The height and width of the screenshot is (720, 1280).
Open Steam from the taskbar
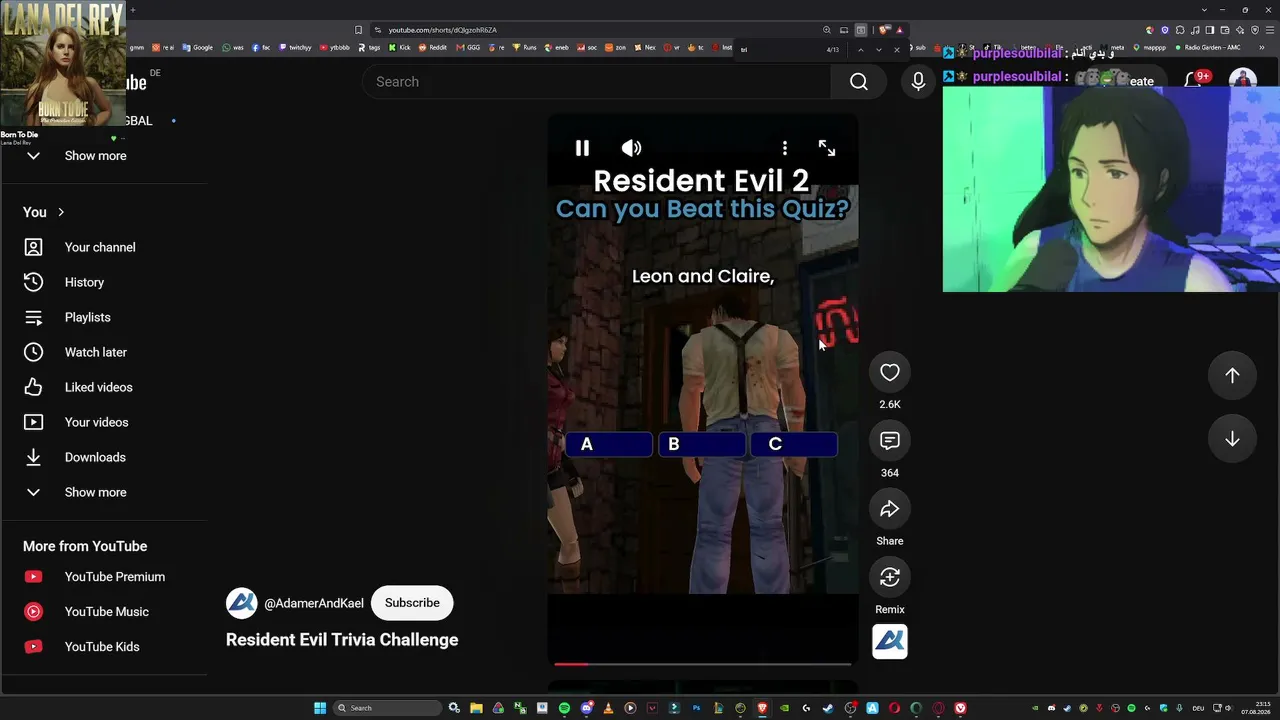828,708
